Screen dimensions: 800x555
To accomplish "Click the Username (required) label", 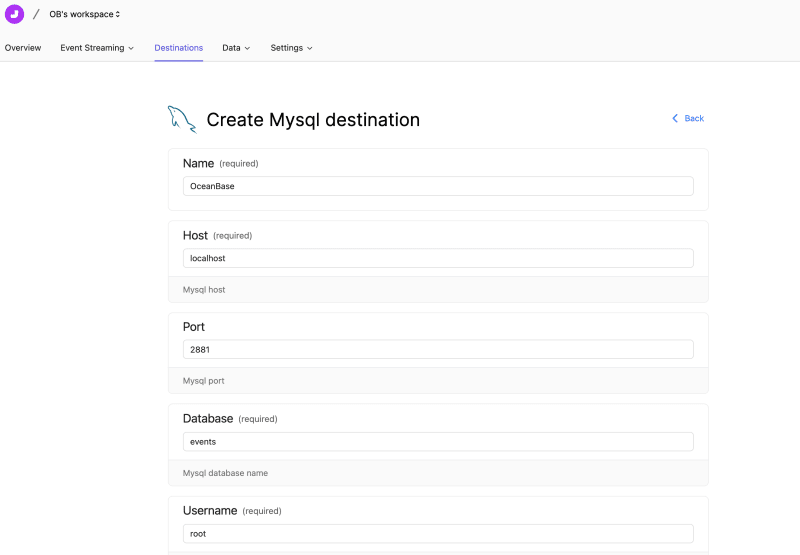I will point(232,511).
